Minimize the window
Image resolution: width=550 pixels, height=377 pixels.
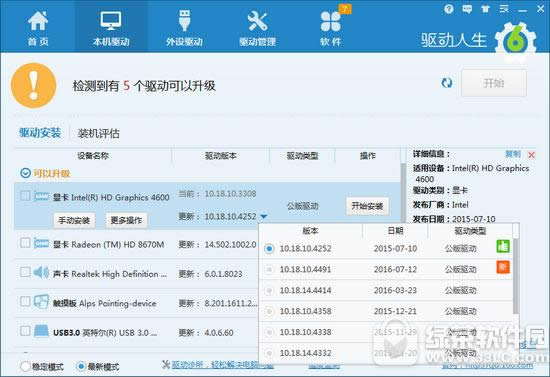(522, 11)
